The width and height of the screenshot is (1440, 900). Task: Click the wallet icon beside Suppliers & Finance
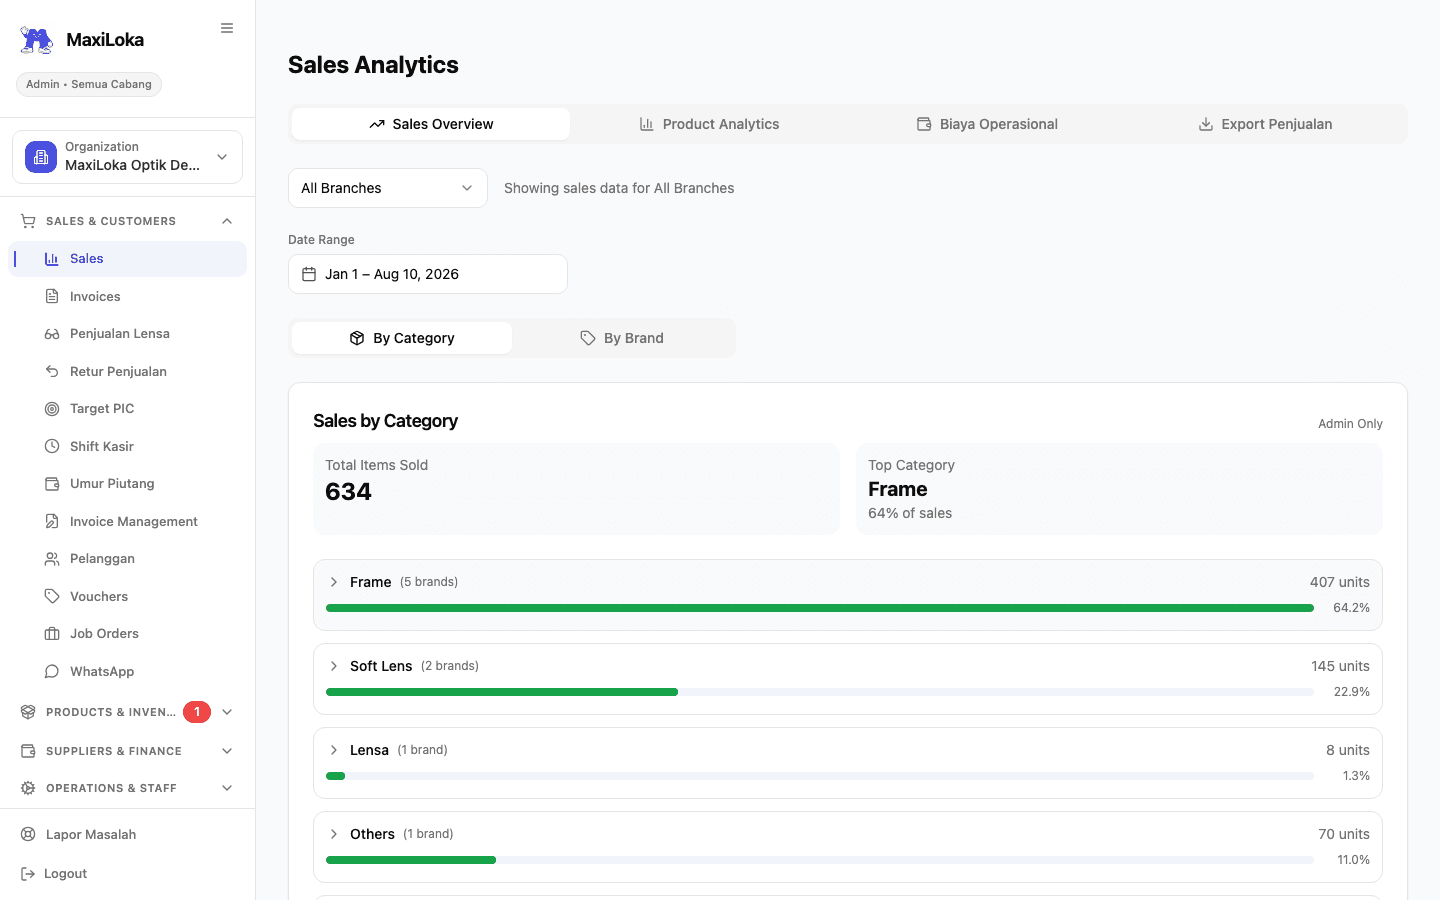28,751
